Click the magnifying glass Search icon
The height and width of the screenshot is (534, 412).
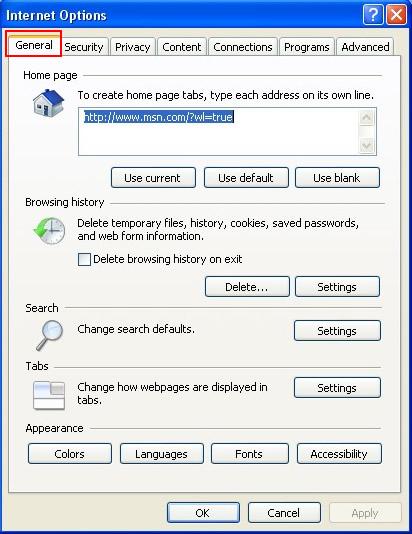click(50, 335)
